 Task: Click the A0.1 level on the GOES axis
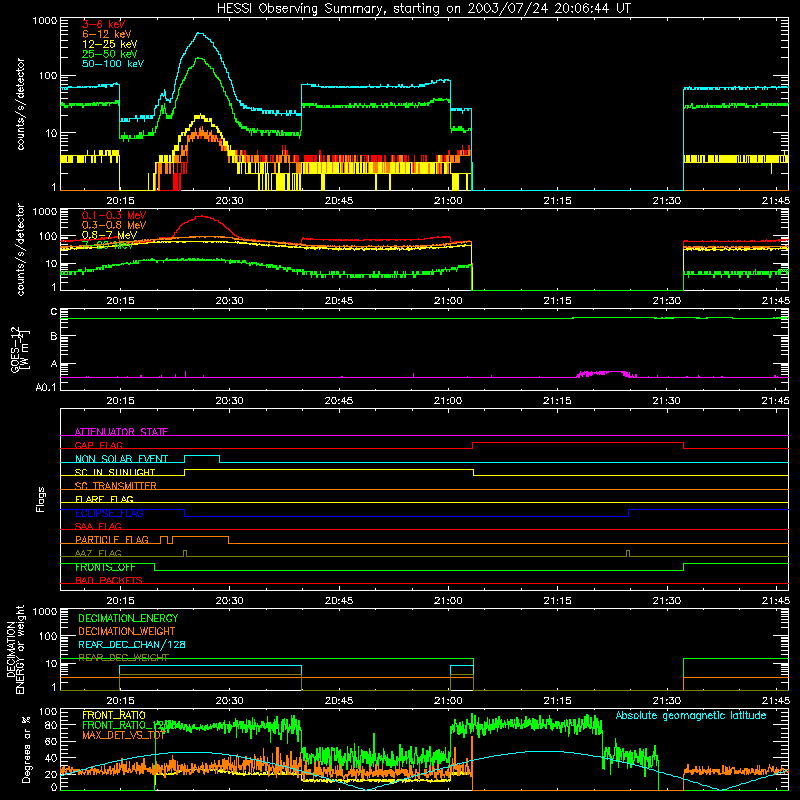click(46, 387)
